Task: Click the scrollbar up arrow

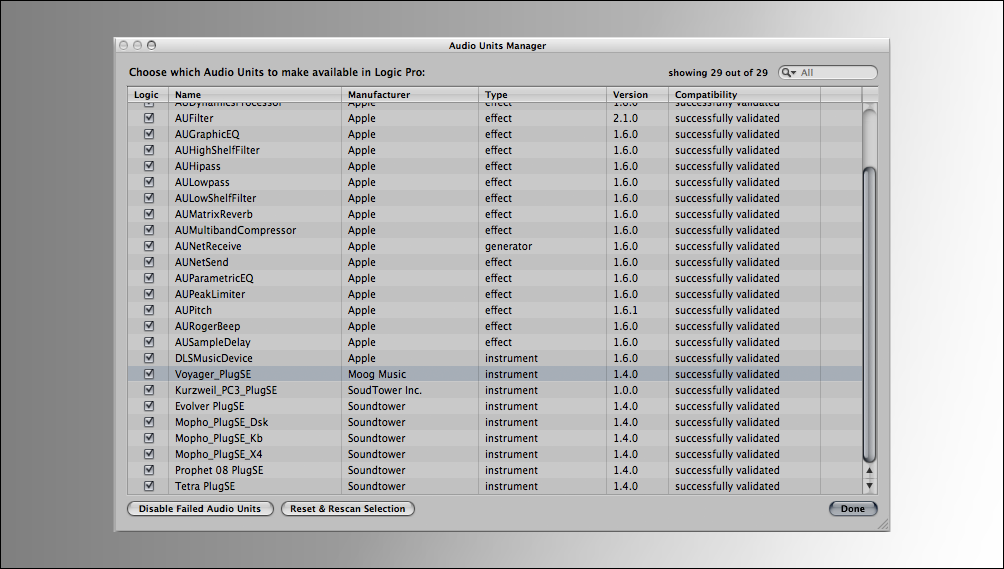Action: pyautogui.click(x=869, y=470)
